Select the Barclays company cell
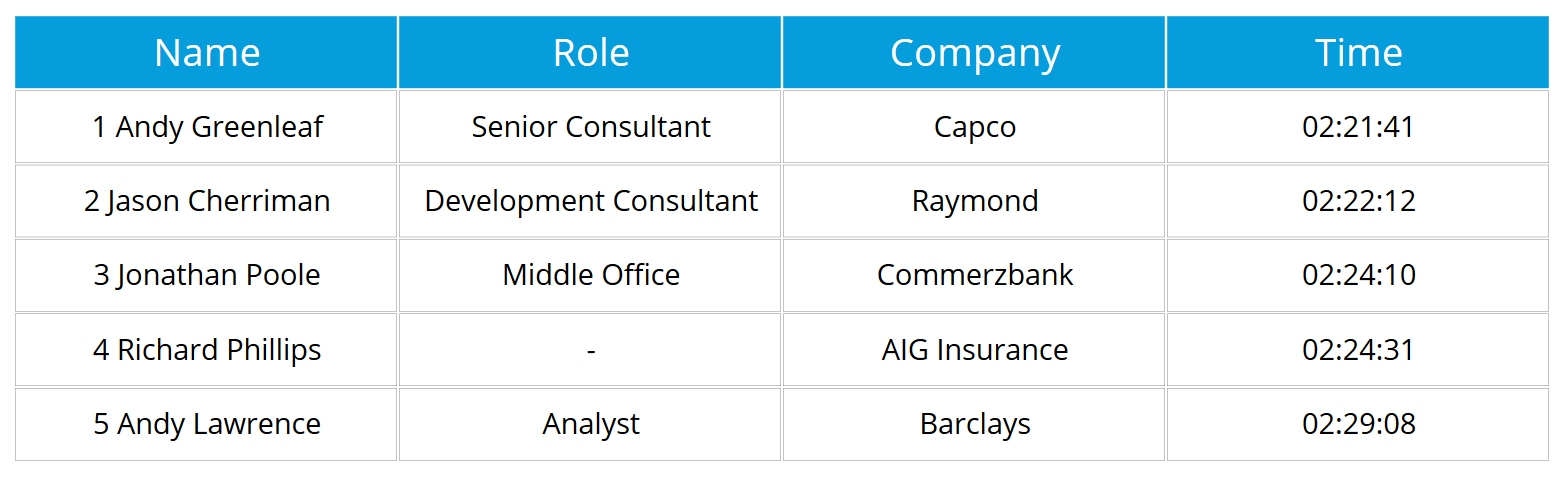 975,424
